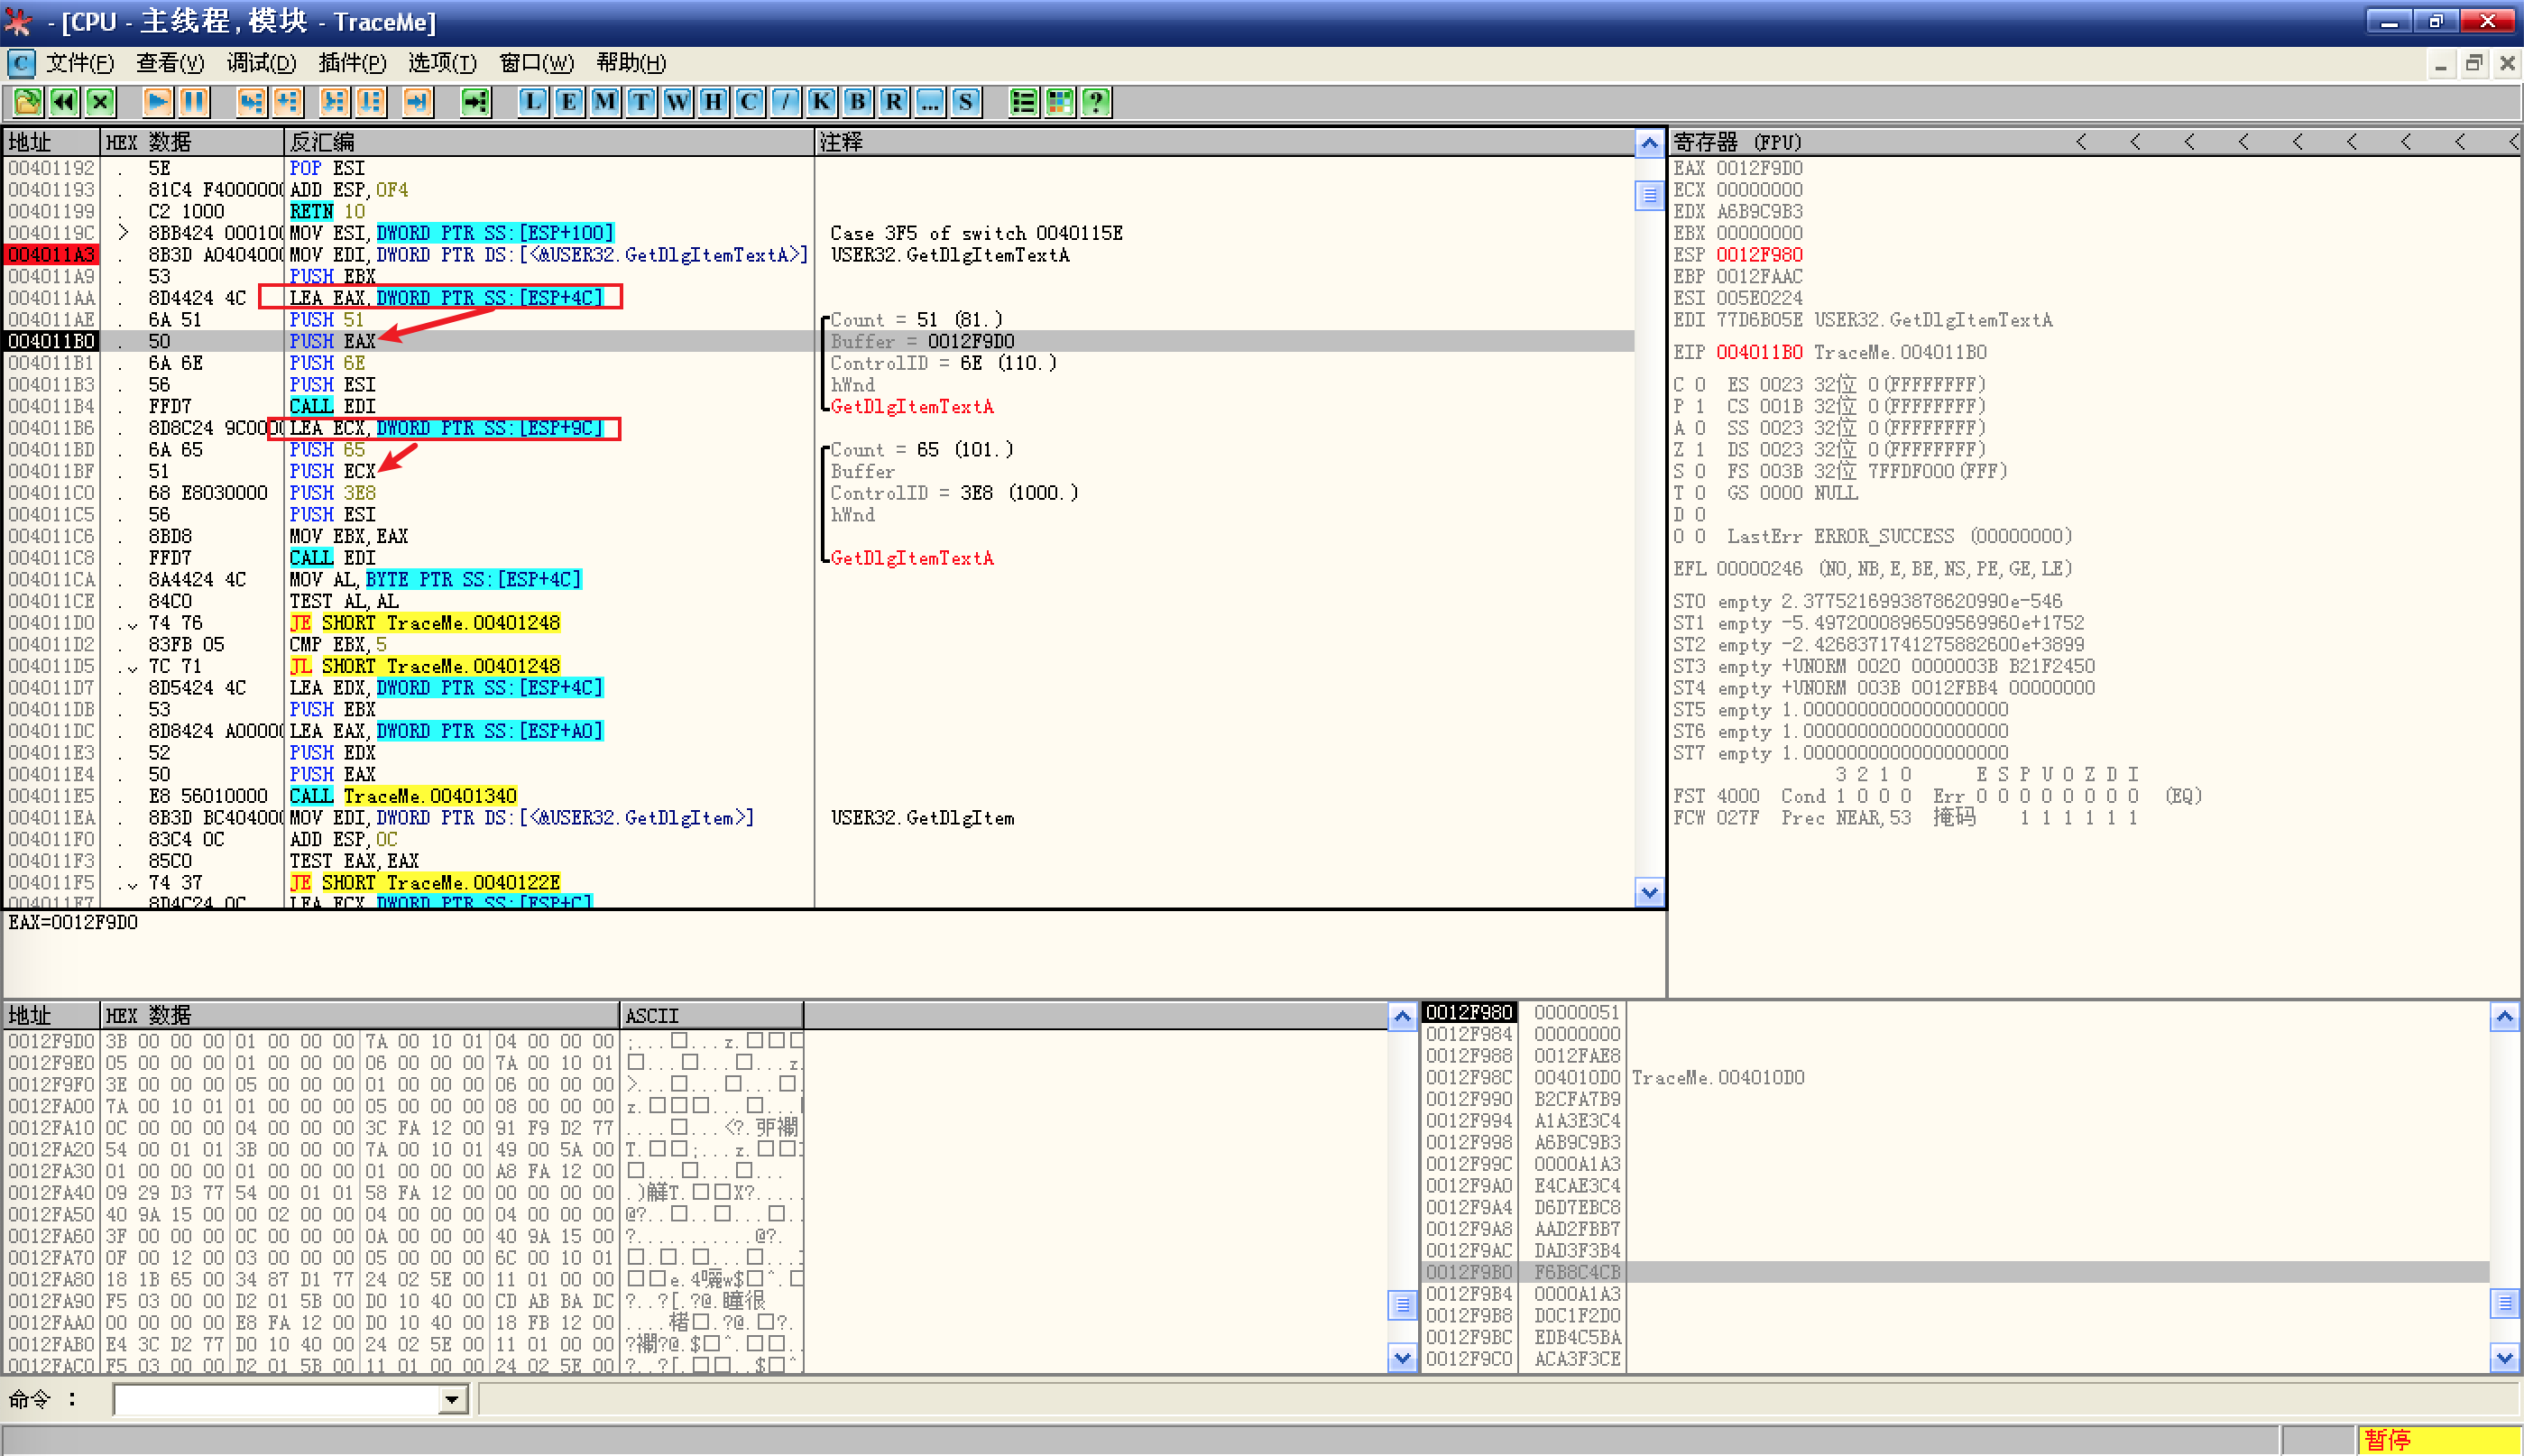Image resolution: width=2524 pixels, height=1456 pixels.
Task: Open the 调试(D) debug menu
Action: point(261,63)
